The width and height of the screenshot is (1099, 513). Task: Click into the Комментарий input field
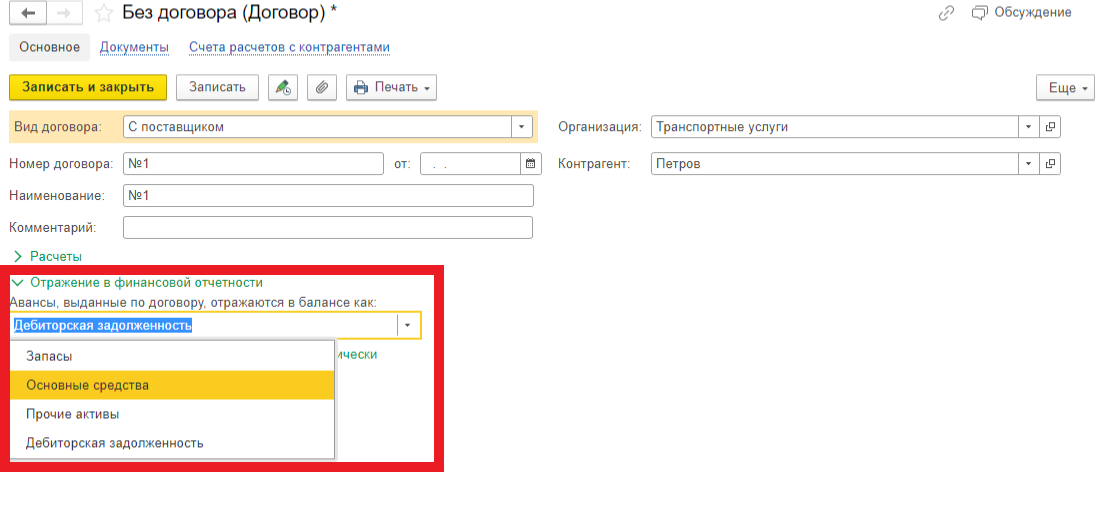click(328, 228)
